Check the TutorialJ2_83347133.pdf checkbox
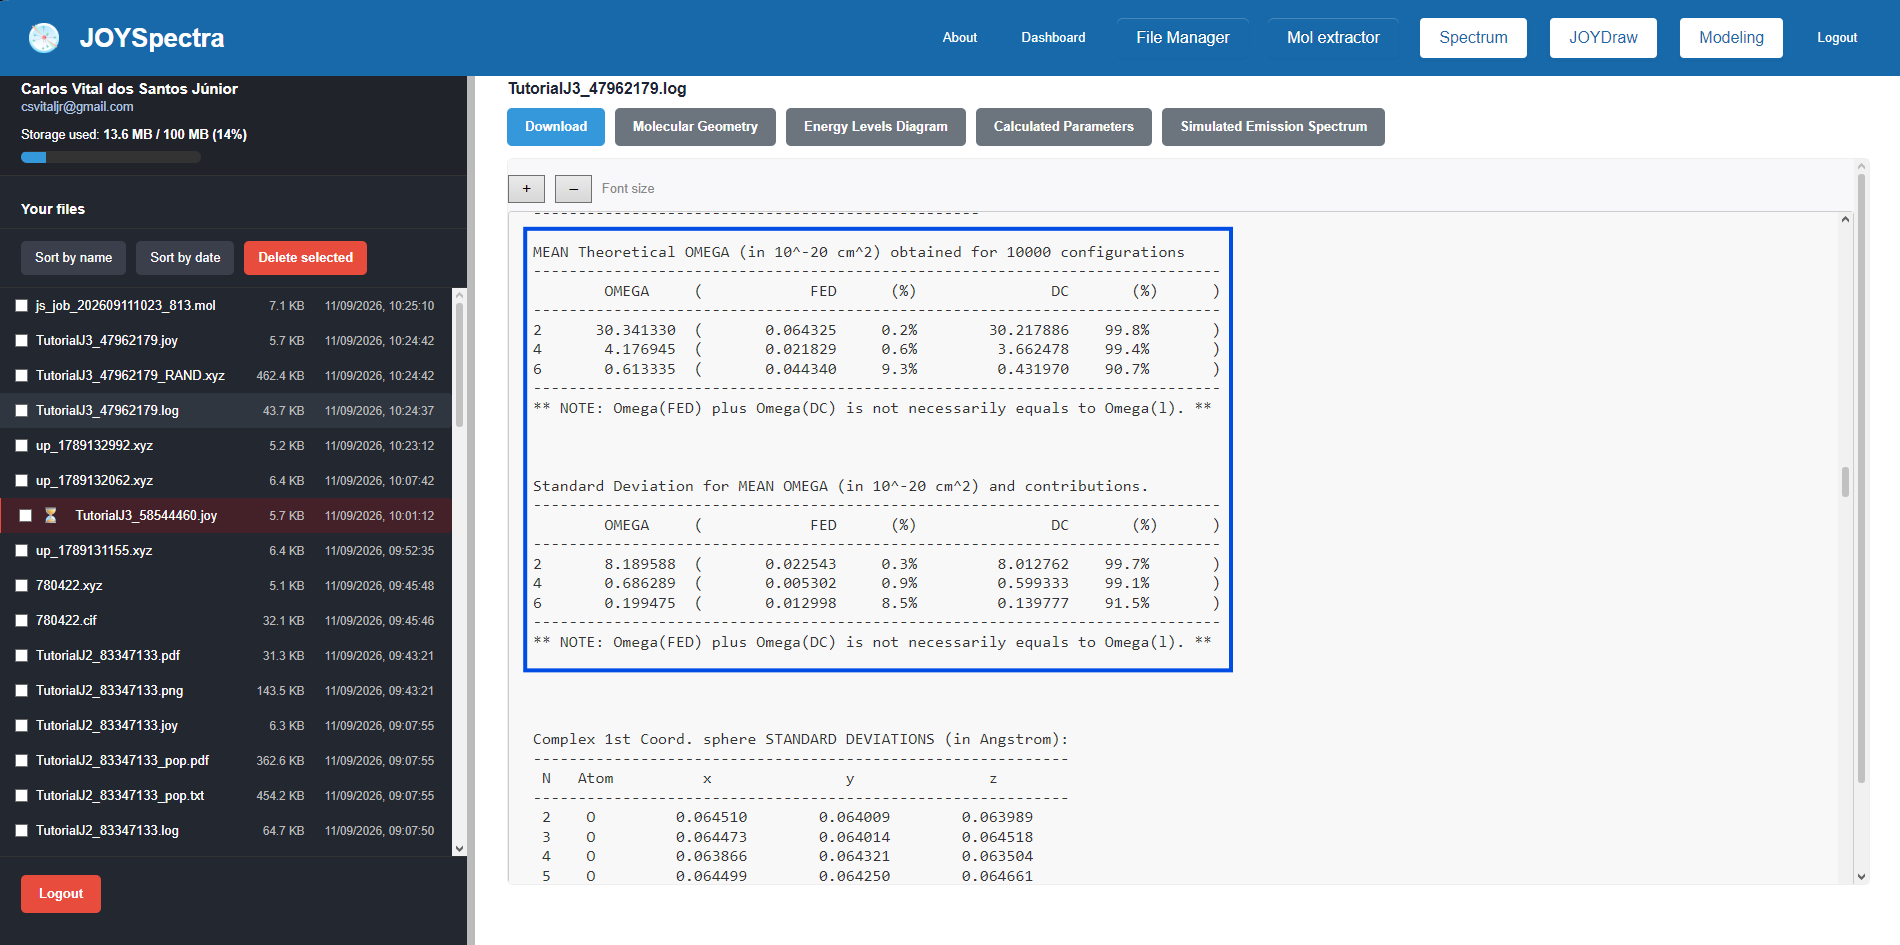1900x945 pixels. pyautogui.click(x=22, y=656)
